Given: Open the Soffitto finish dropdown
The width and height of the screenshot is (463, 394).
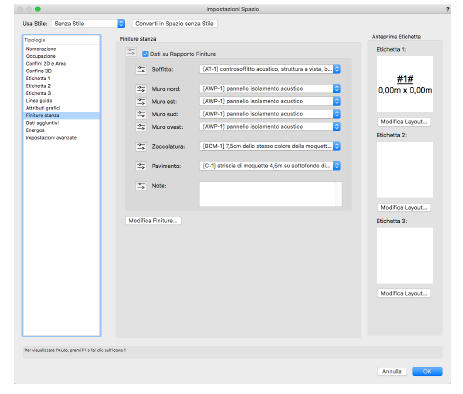Looking at the screenshot, I should click(x=270, y=69).
